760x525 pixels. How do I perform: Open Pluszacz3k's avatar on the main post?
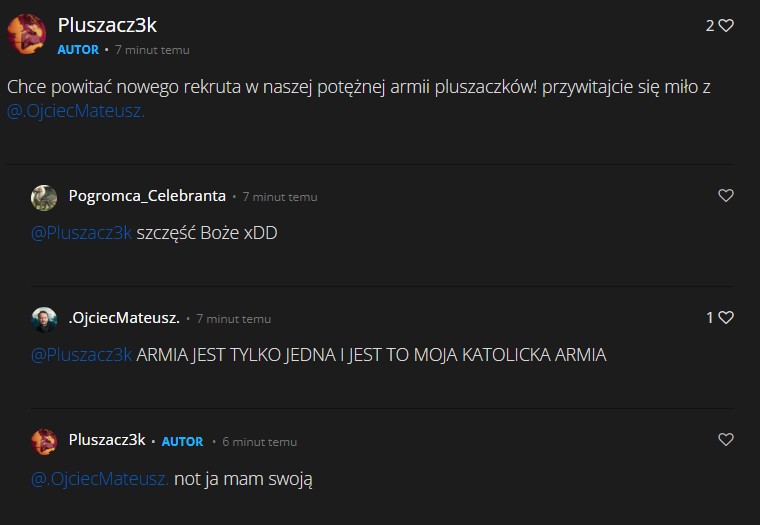pos(27,34)
